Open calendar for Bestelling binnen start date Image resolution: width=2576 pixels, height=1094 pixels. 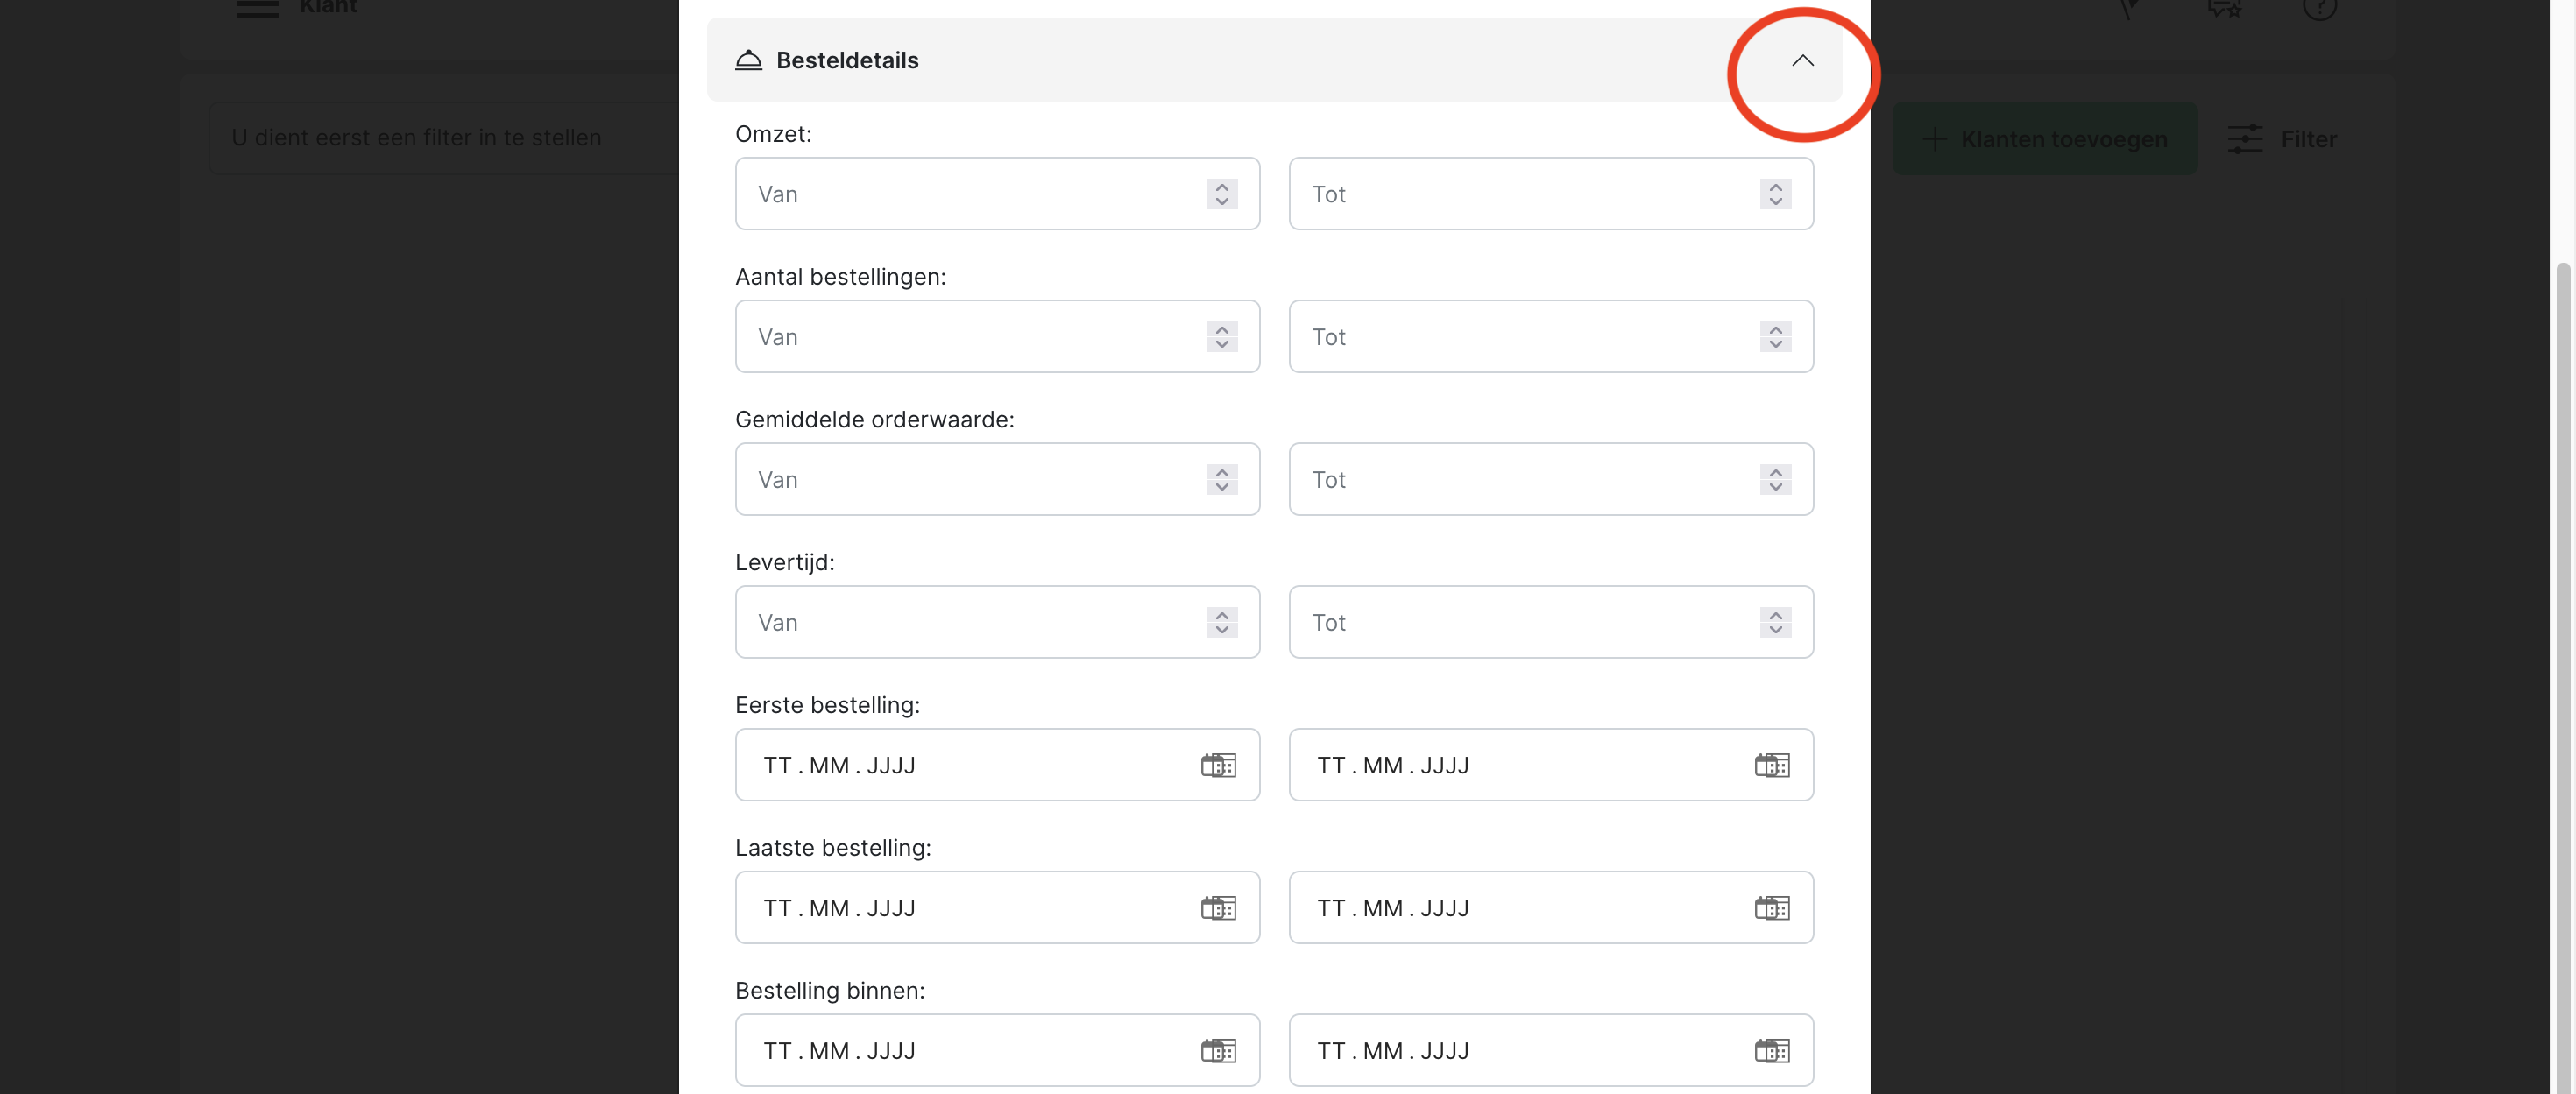pyautogui.click(x=1217, y=1051)
